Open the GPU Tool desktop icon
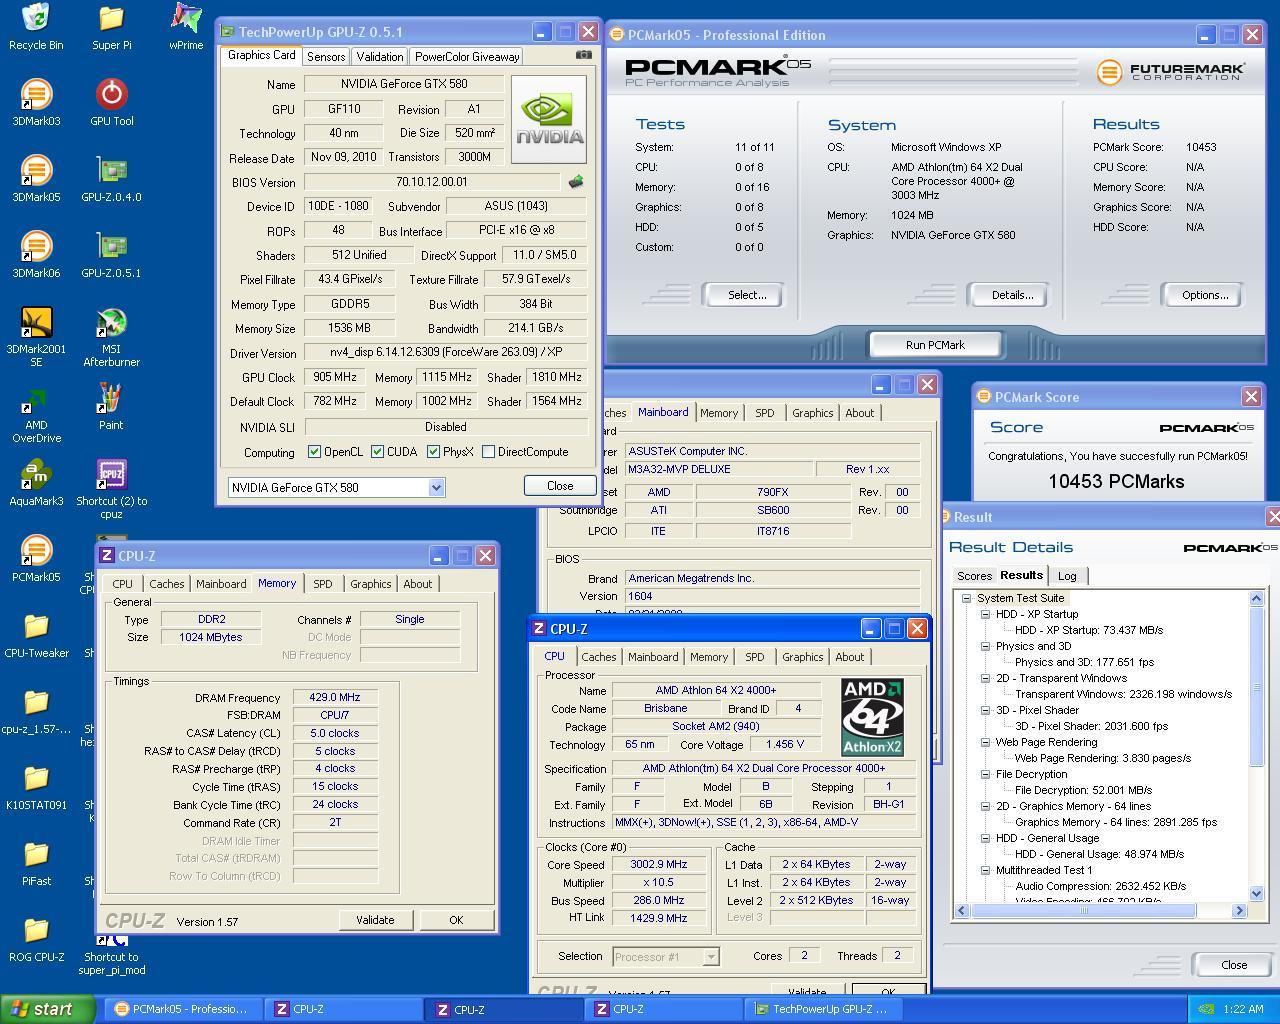The height and width of the screenshot is (1024, 1280). (x=111, y=103)
